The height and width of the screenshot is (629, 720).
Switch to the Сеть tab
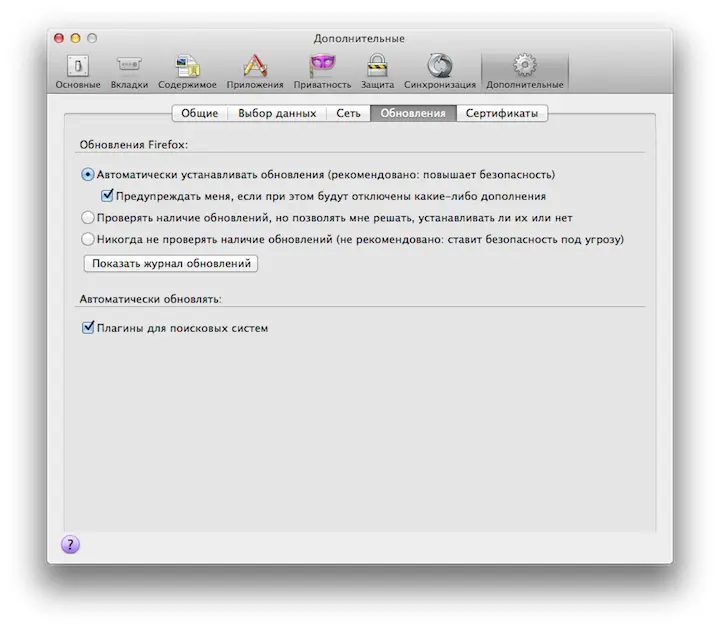[x=348, y=113]
